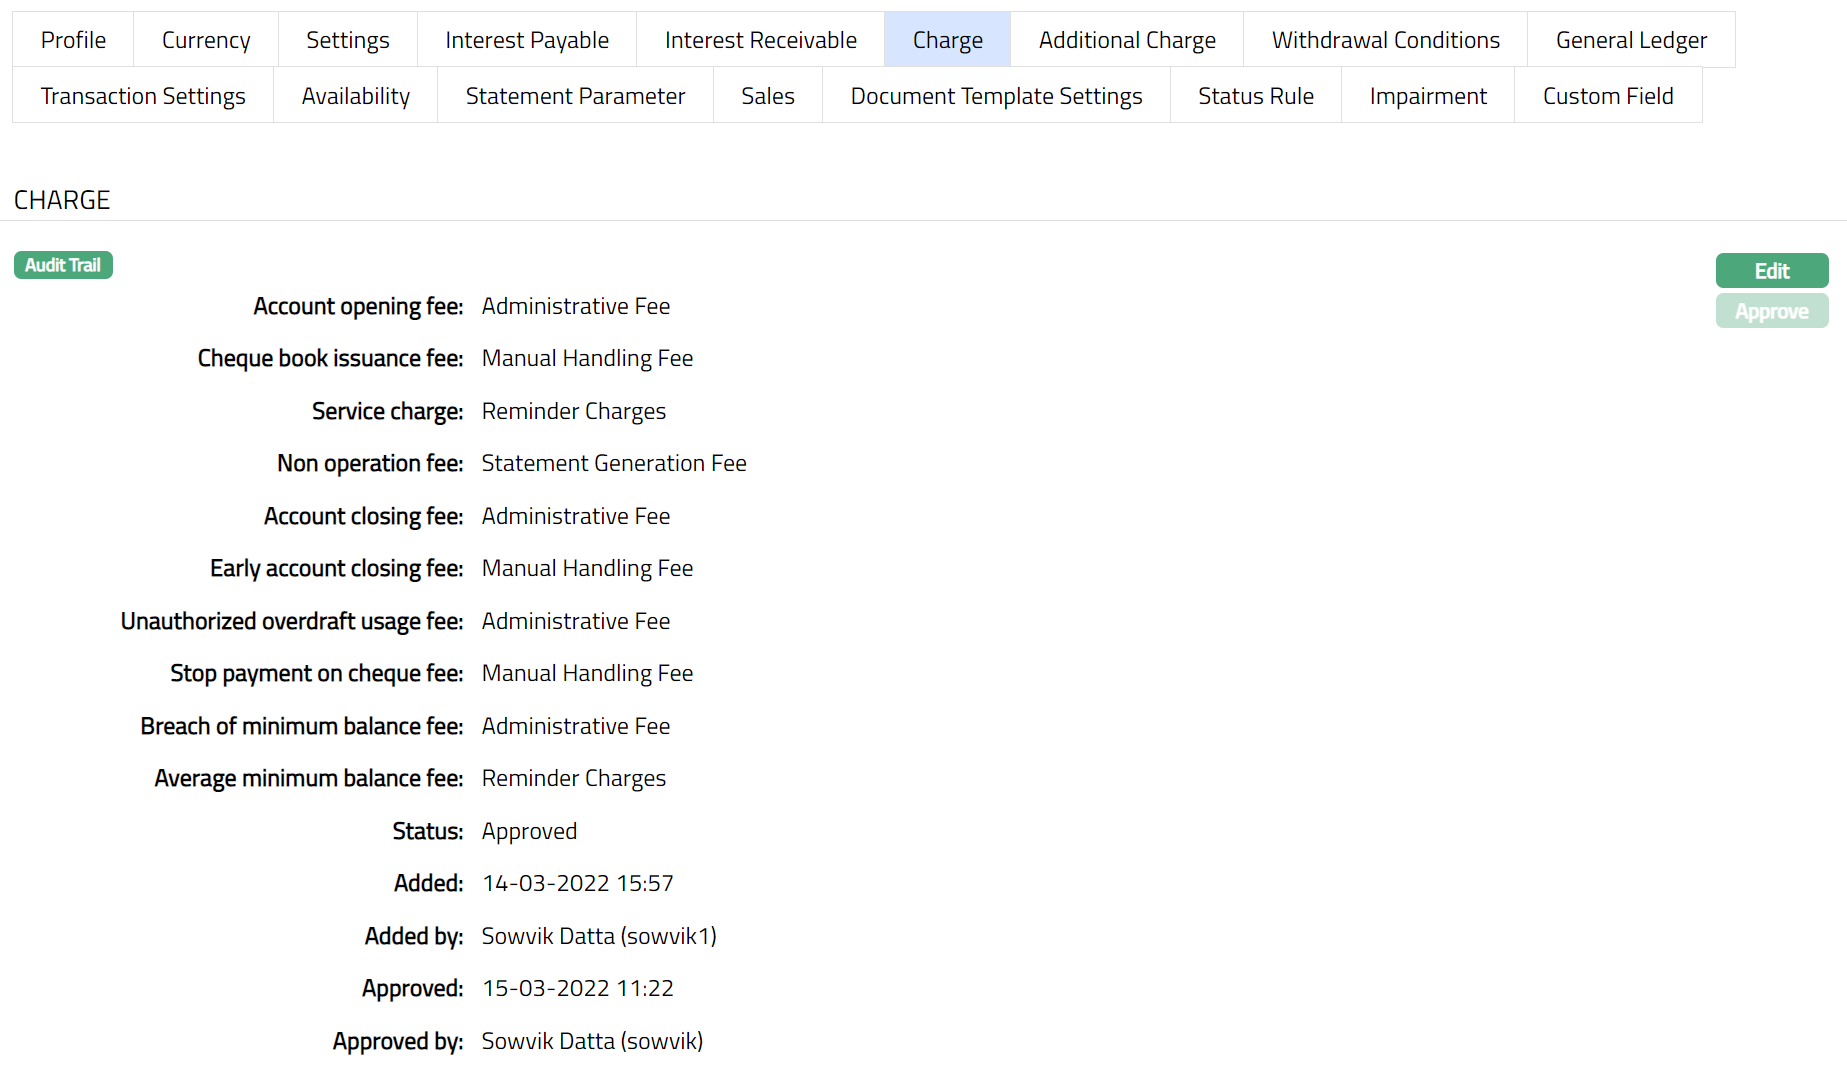The height and width of the screenshot is (1071, 1847).
Task: Open the Custom Field tab
Action: point(1608,96)
